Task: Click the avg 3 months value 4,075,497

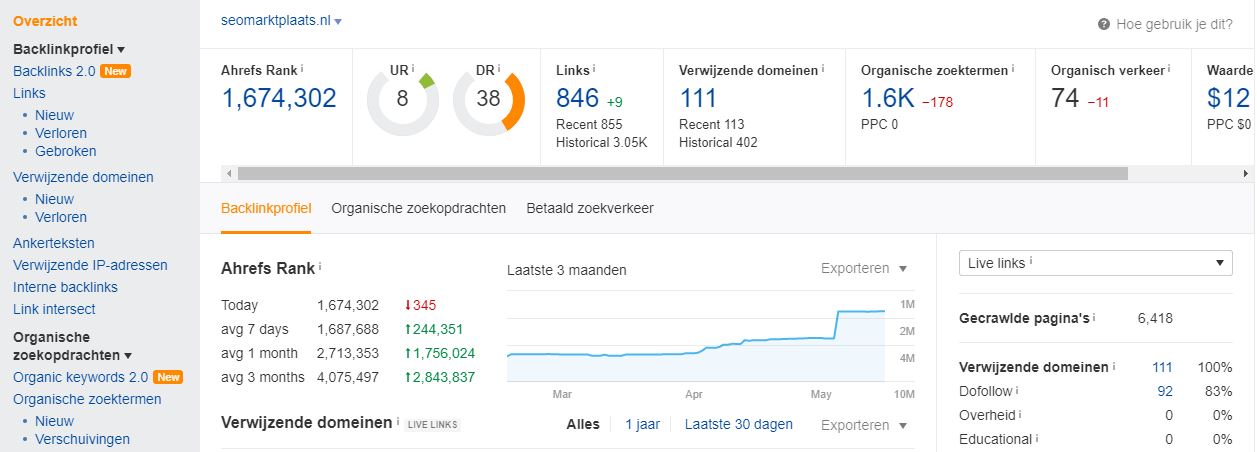Action: coord(348,377)
